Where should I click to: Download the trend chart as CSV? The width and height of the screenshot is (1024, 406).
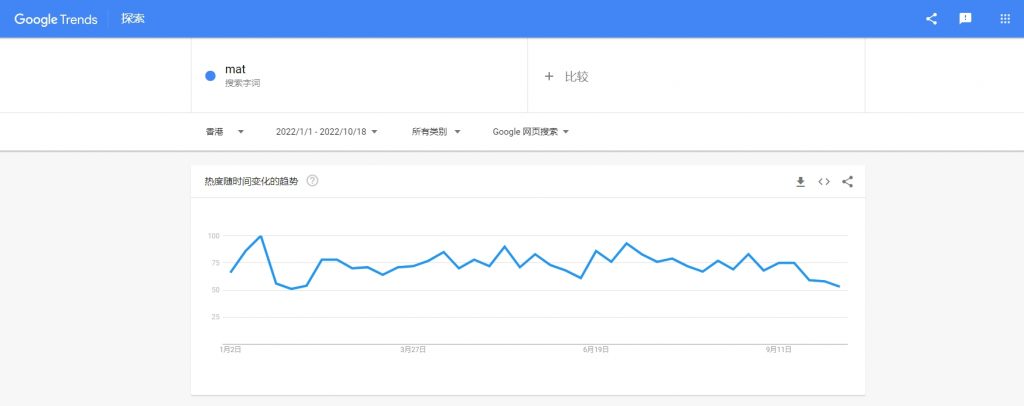click(800, 182)
